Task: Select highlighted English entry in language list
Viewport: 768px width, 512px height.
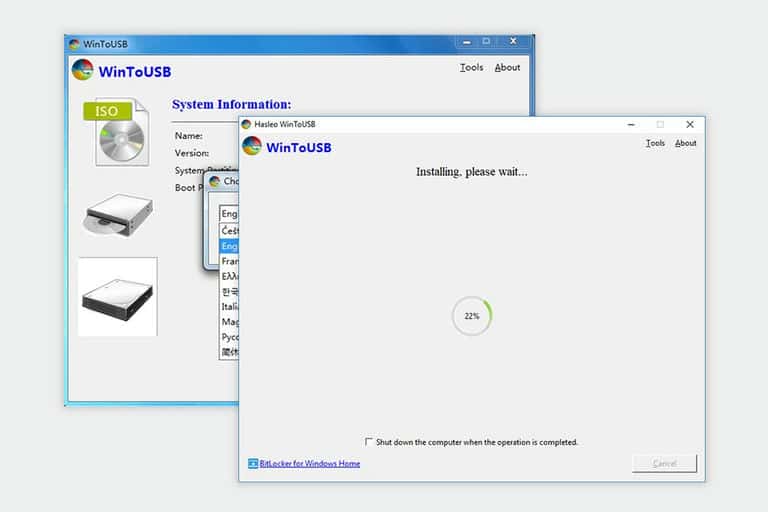Action: 229,246
